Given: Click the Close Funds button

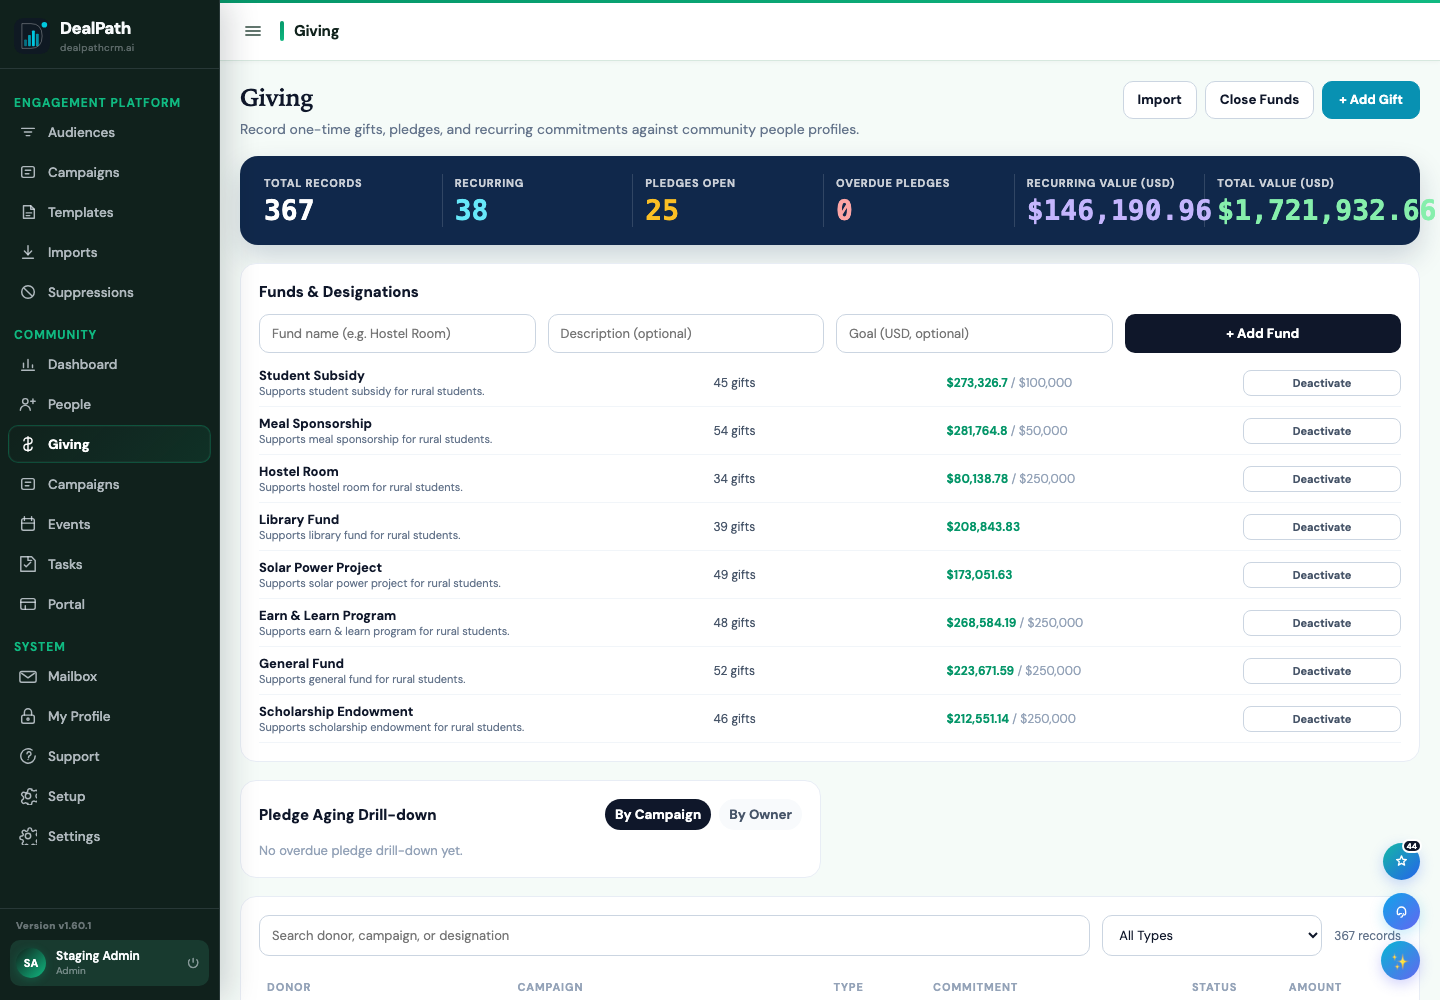Looking at the screenshot, I should coord(1259,100).
